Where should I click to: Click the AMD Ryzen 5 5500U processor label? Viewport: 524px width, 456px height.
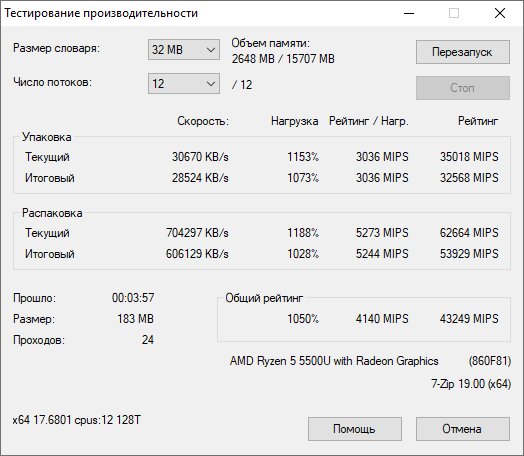[334, 361]
